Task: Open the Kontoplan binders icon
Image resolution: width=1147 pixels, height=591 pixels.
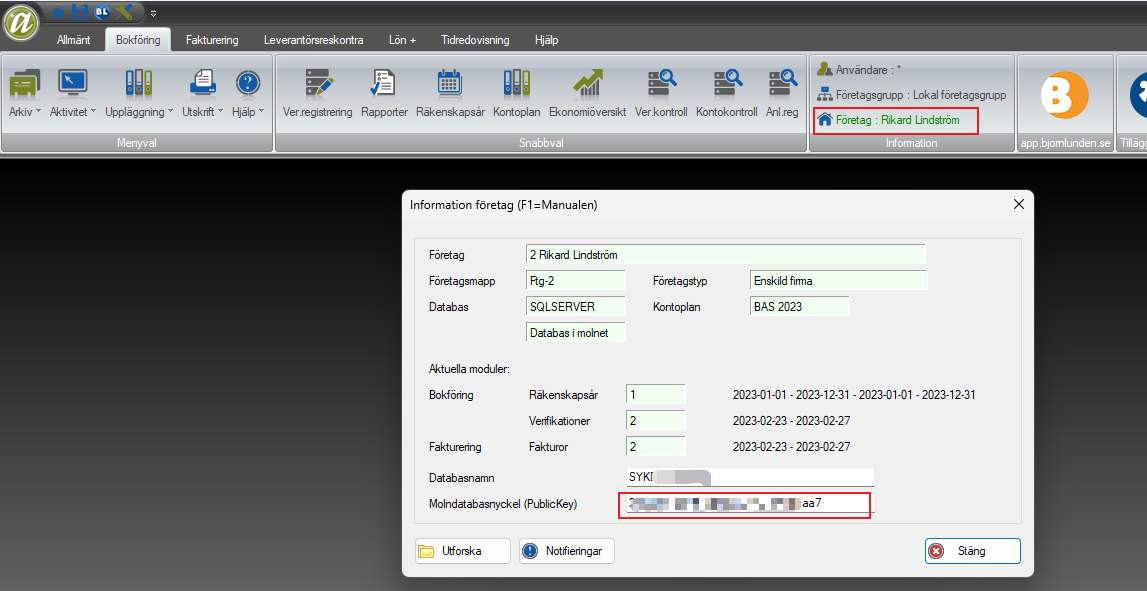Action: pos(516,93)
